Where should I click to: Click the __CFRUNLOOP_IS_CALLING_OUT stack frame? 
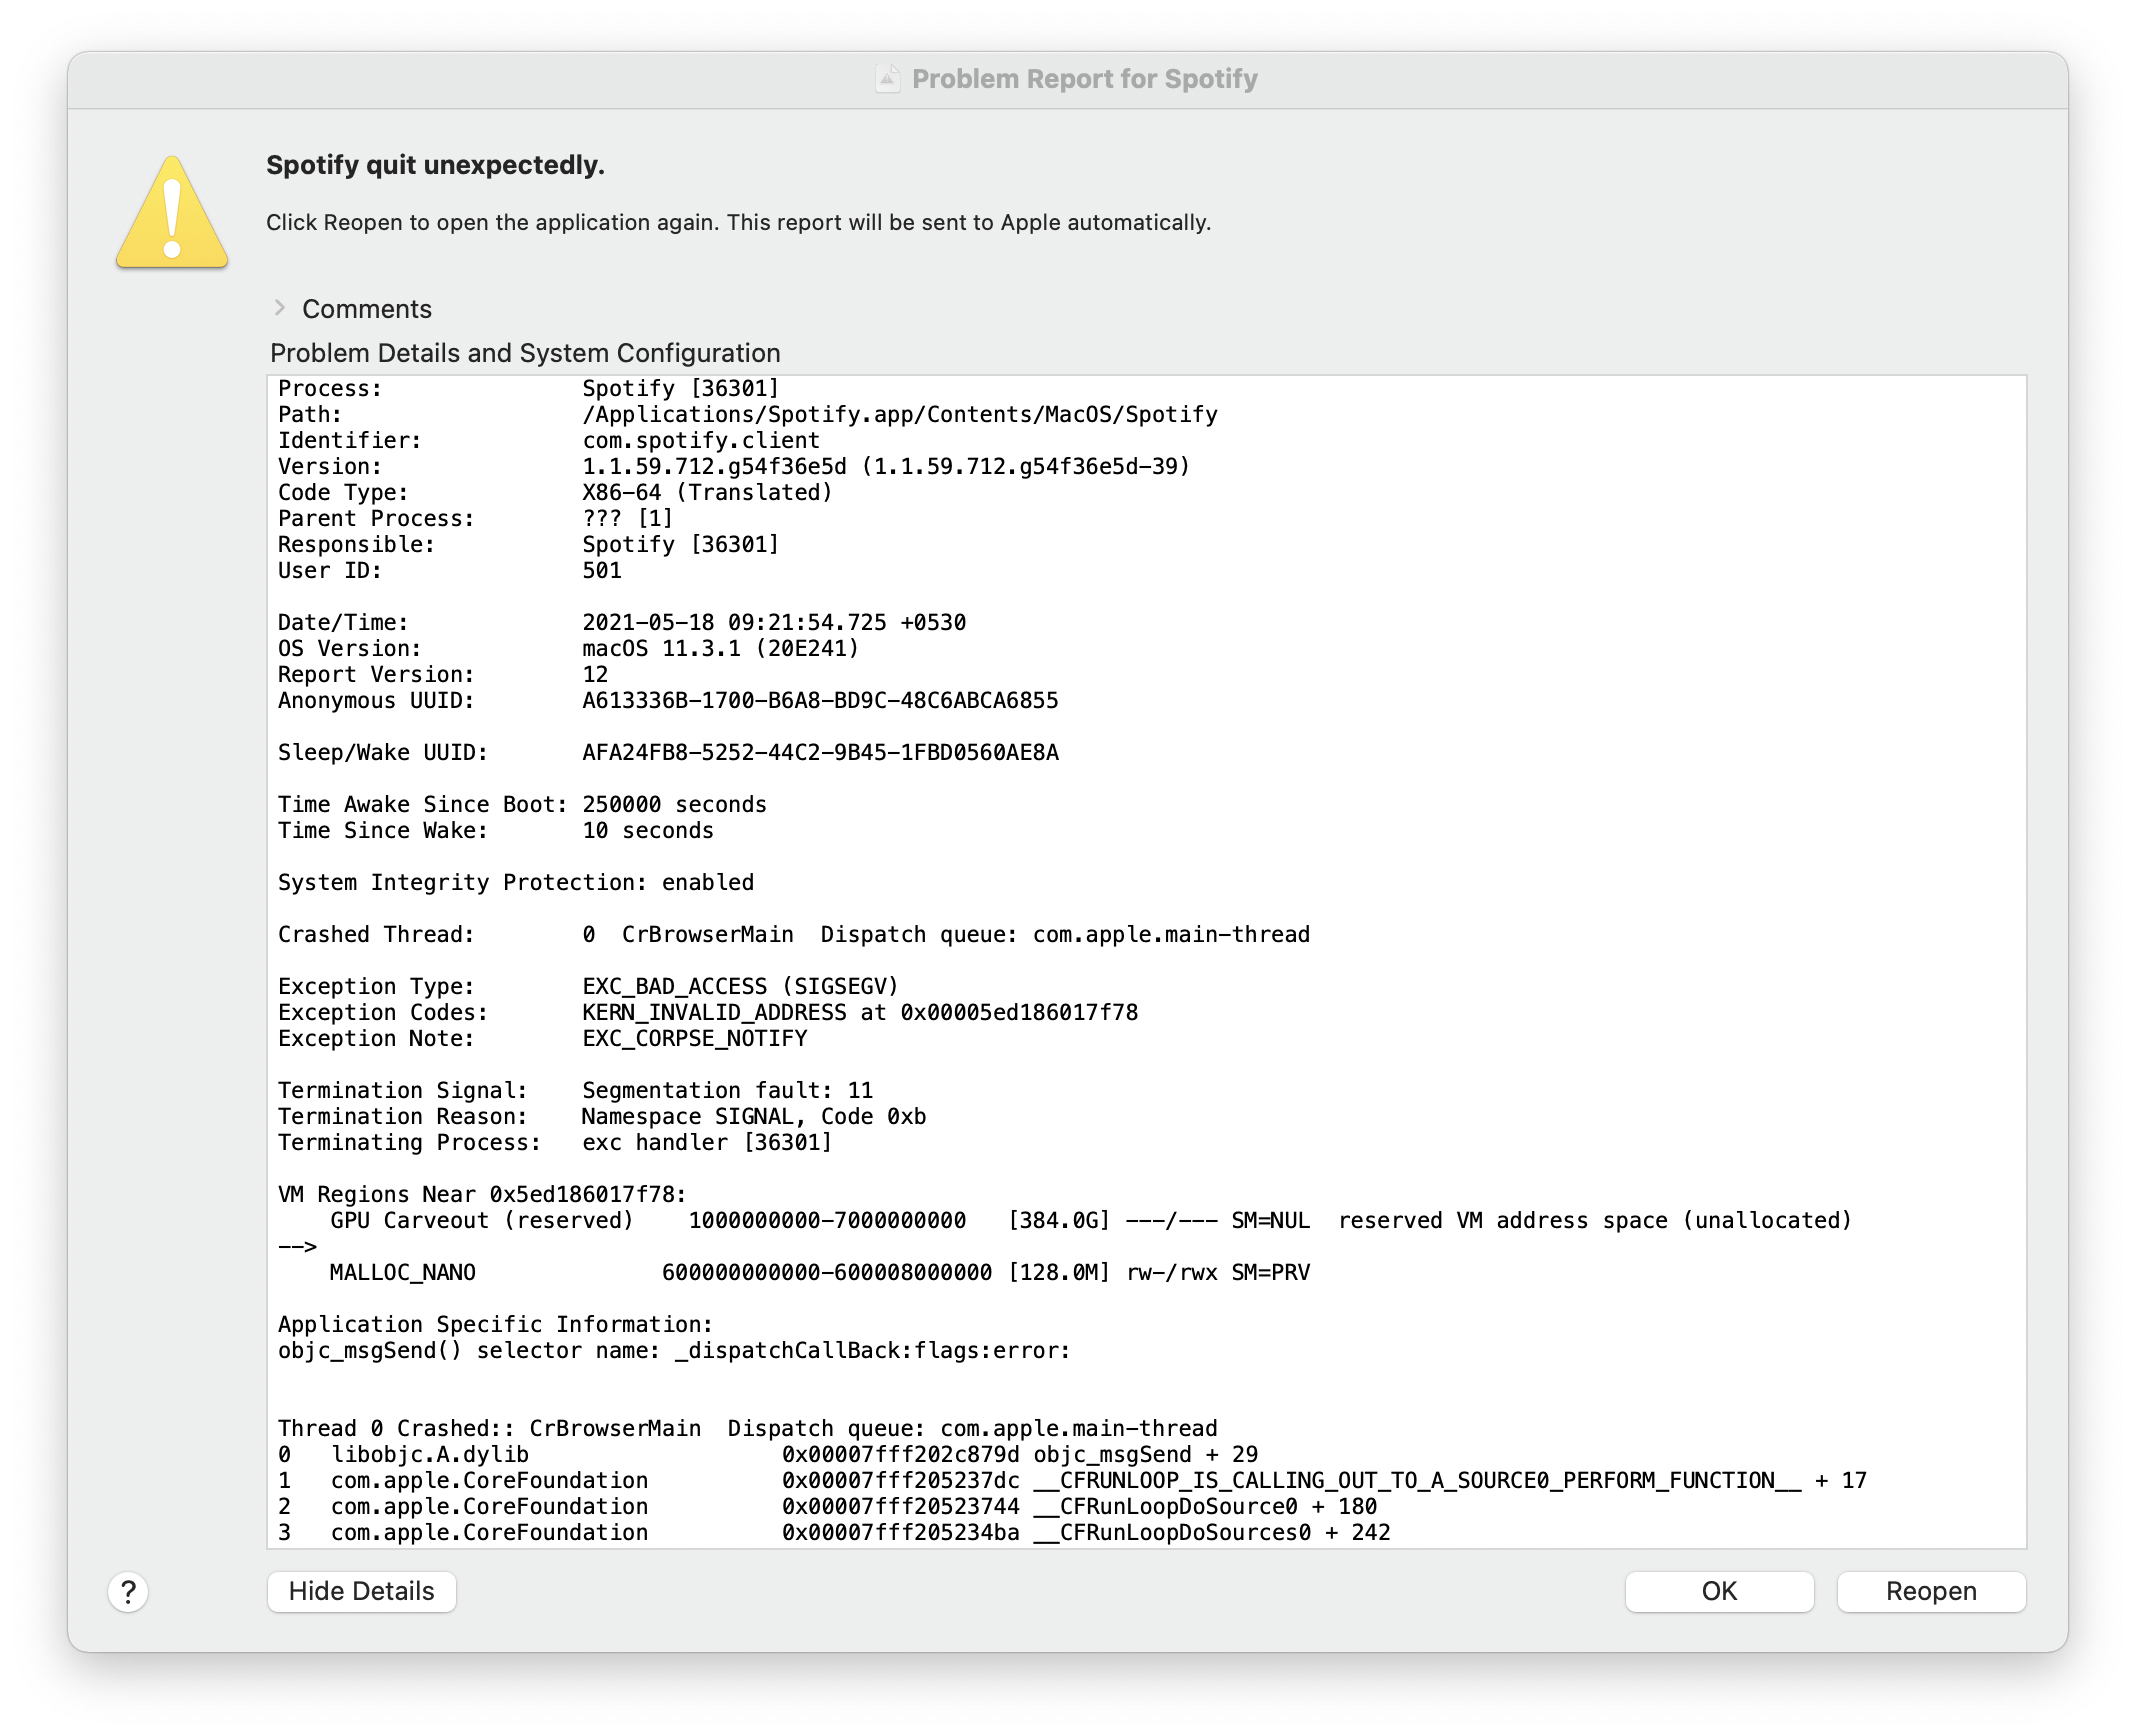(1072, 1480)
